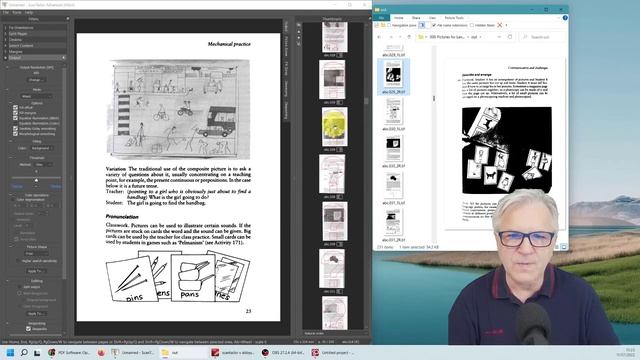Switch to the 'out' folder taskbar button

pyautogui.click(x=182, y=352)
